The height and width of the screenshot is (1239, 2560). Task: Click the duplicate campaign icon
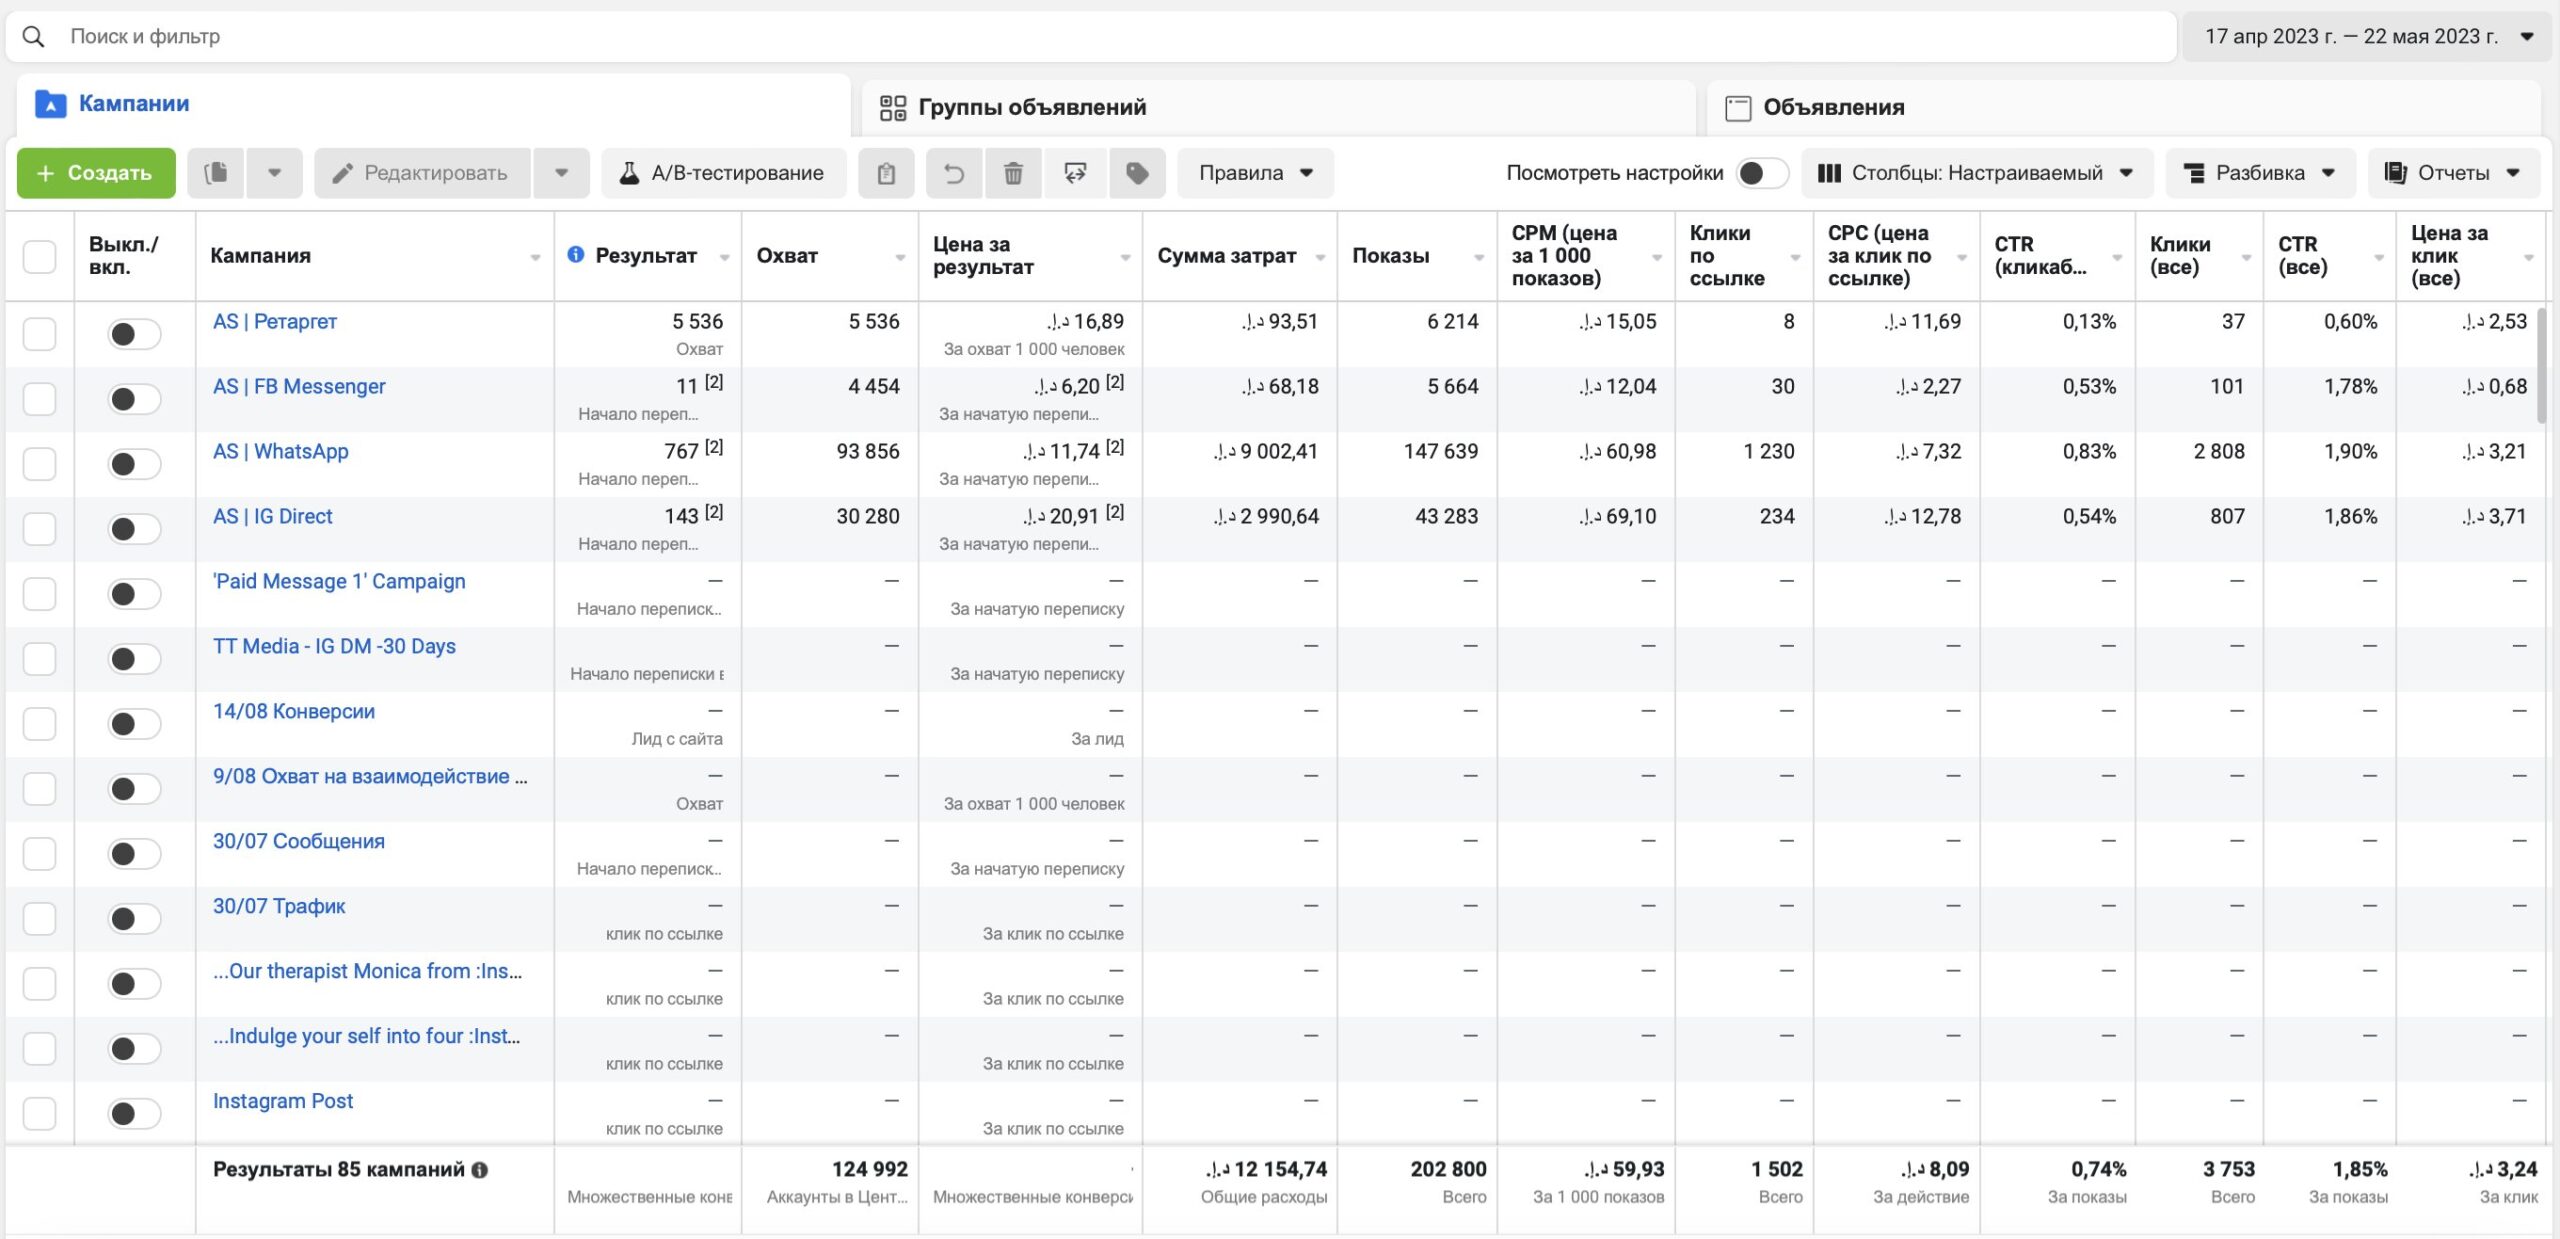(x=216, y=173)
